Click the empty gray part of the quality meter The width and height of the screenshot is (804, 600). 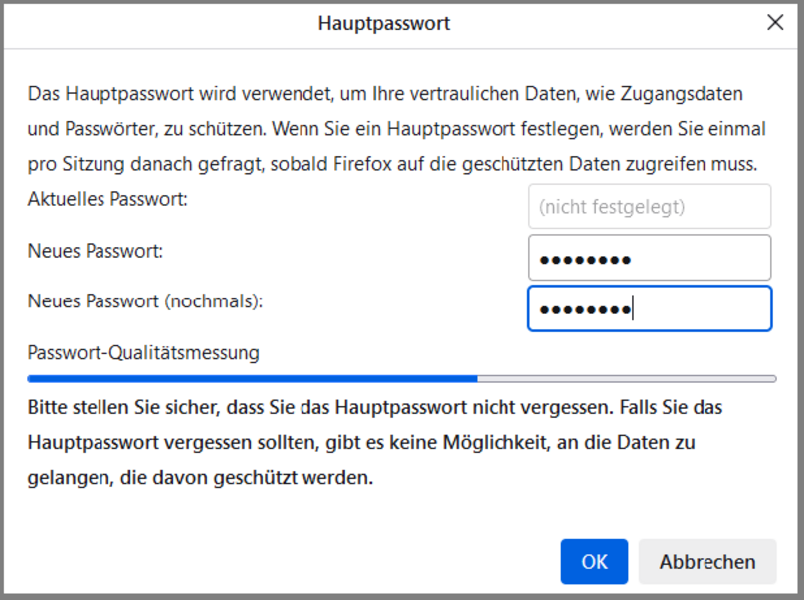[625, 379]
